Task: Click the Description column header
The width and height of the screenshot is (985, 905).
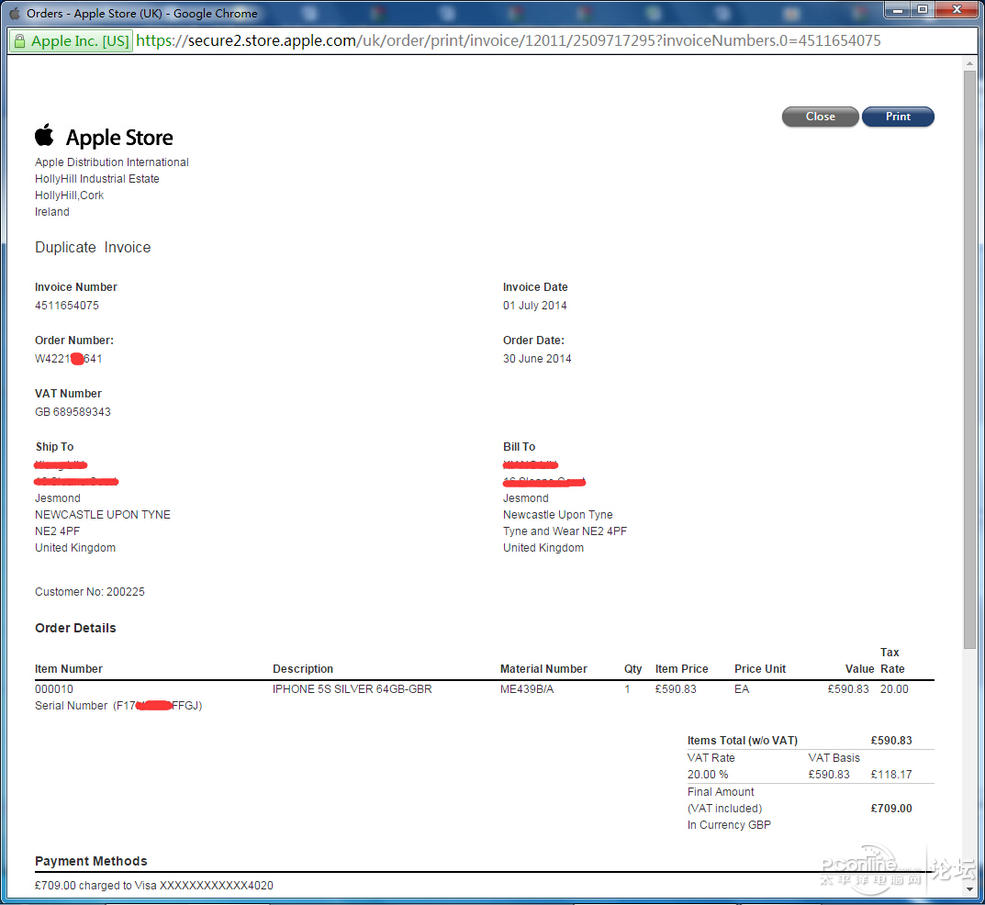Action: [303, 669]
